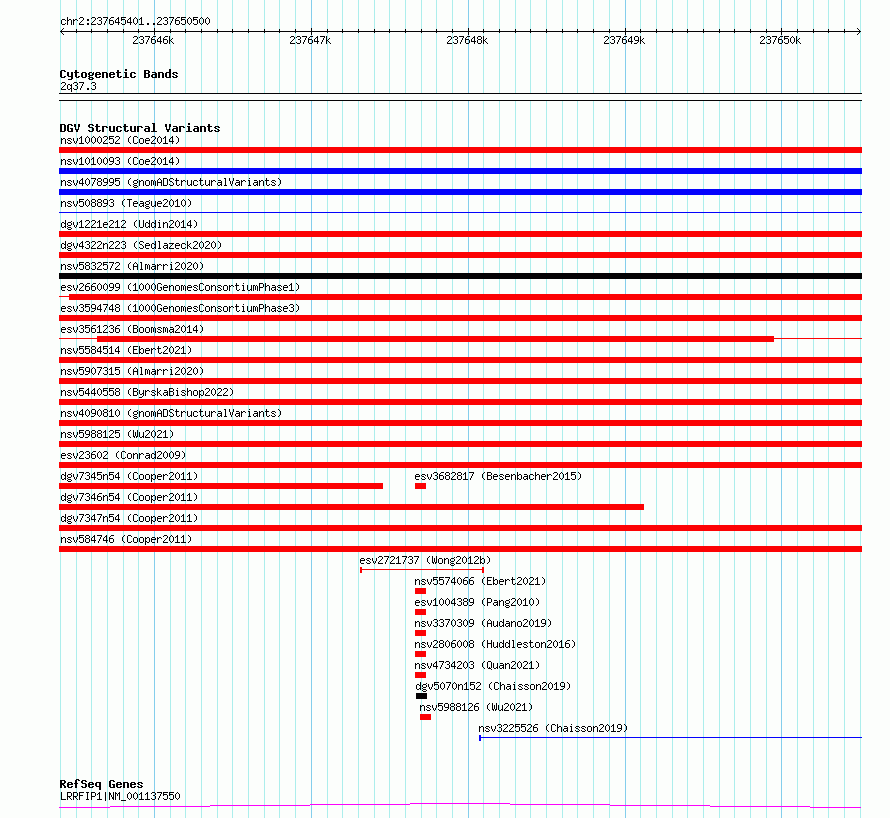Screen dimensions: 890x818
Task: Open dgv5070n152 (Chaisson2019) label
Action: [x=493, y=686]
